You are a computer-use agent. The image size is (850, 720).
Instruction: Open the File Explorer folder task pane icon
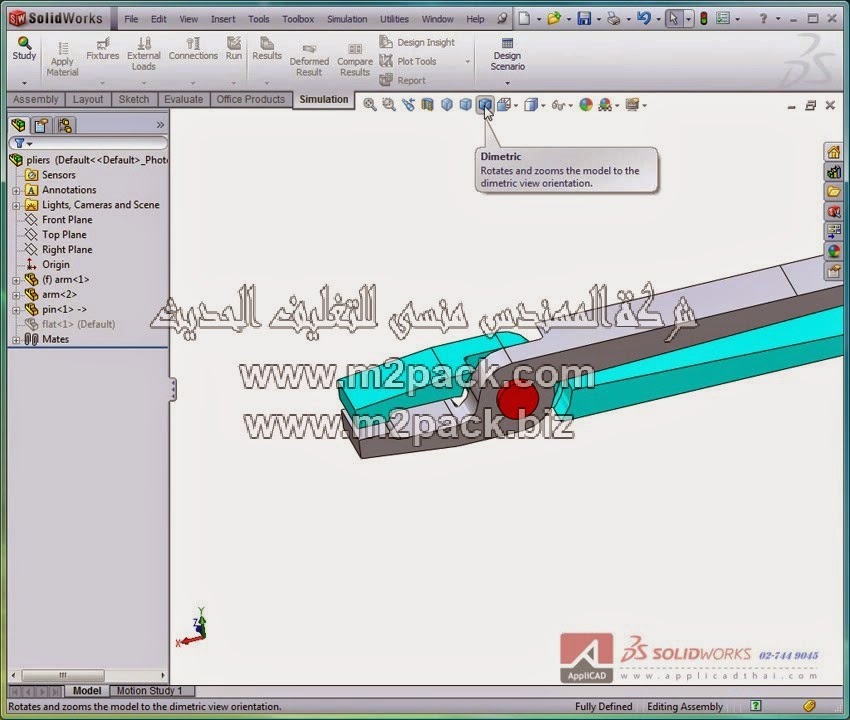[834, 191]
